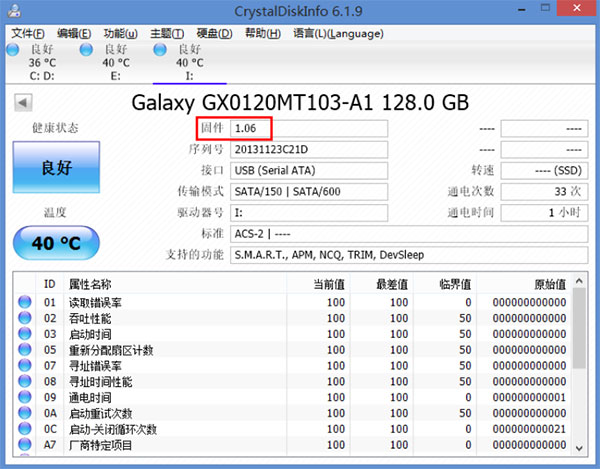The image size is (600, 469).
Task: Select the 05 重新分配扇区计数 row
Action: (x=292, y=350)
